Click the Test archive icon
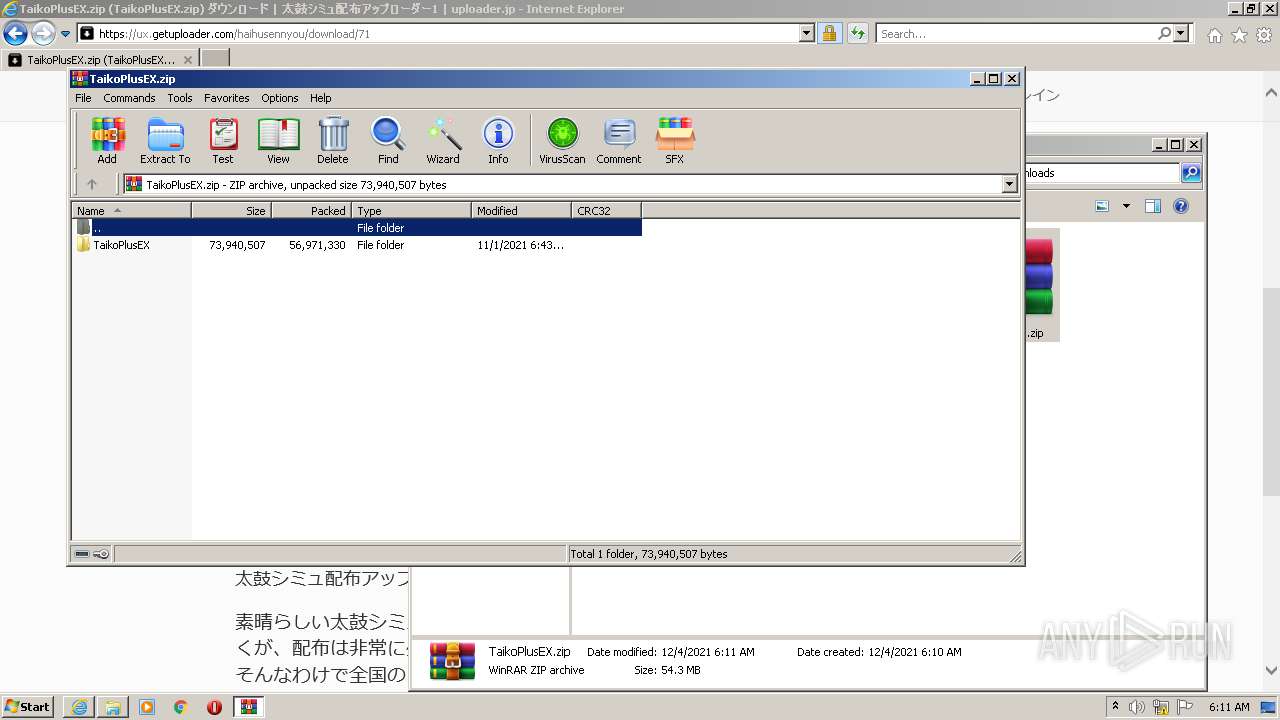 [223, 140]
